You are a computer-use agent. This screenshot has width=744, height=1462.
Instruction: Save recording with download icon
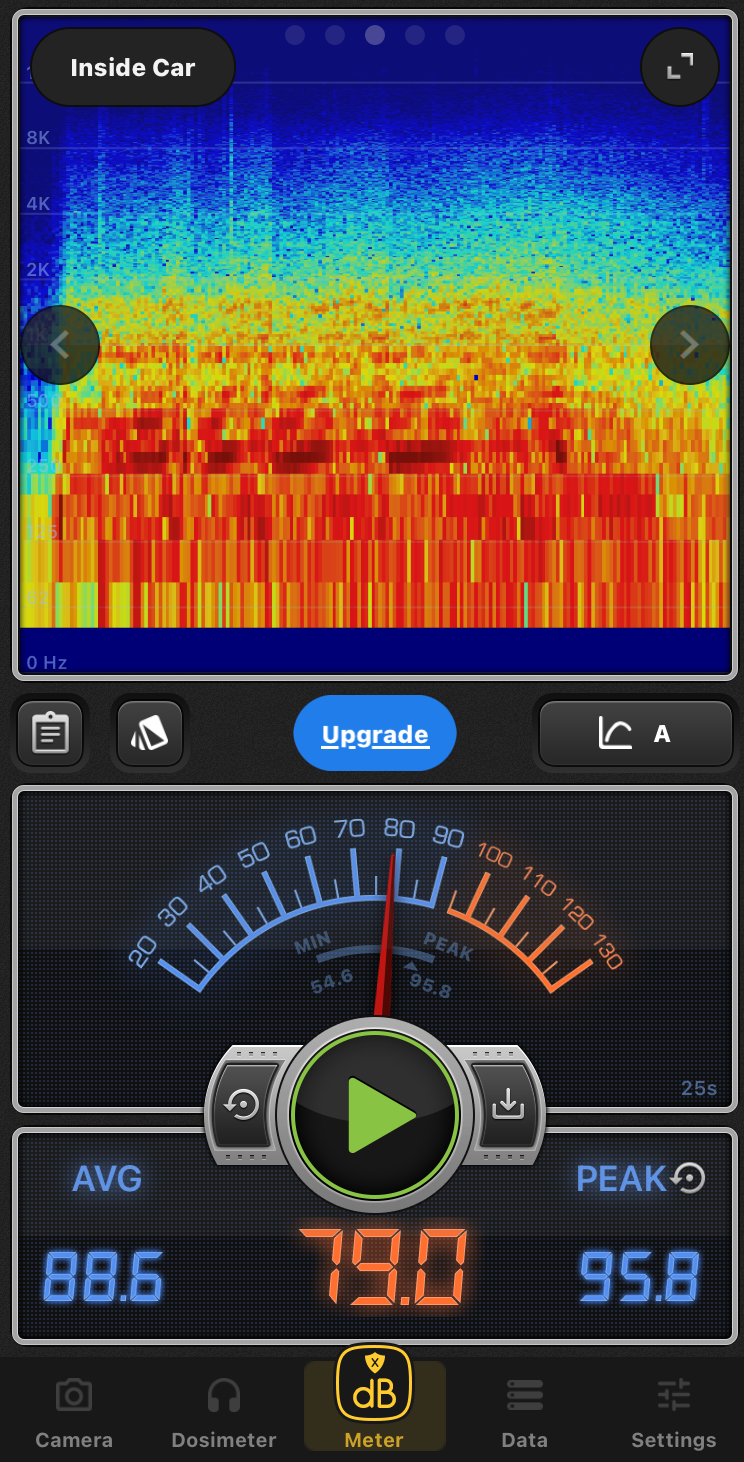coord(508,1104)
